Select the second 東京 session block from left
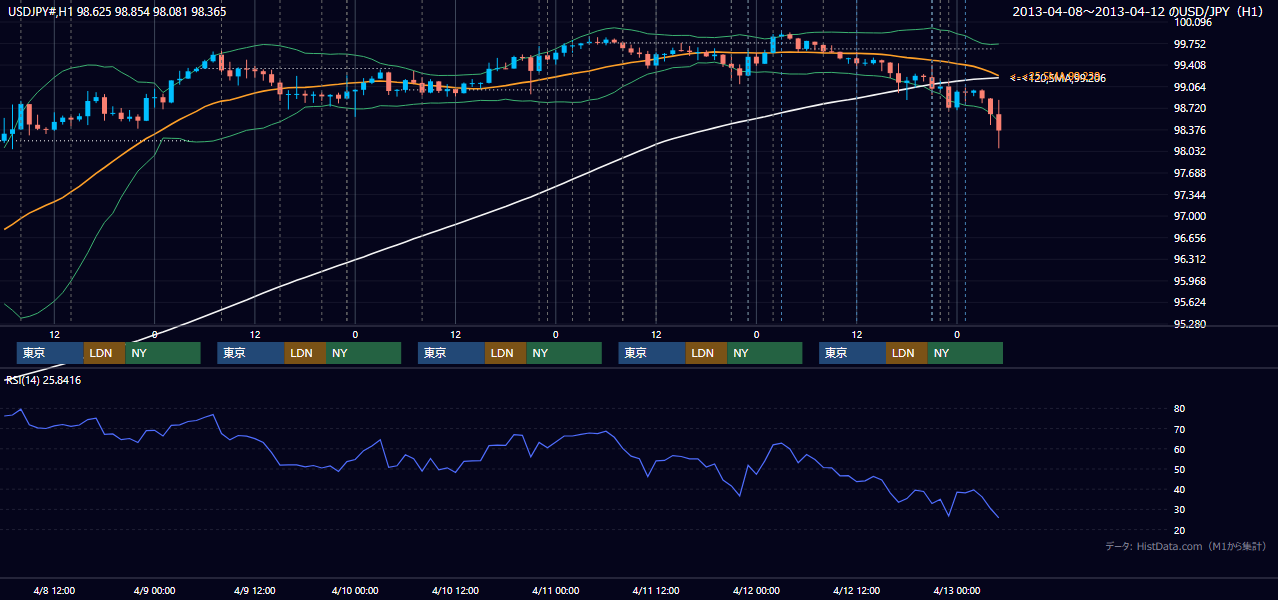The height and width of the screenshot is (600, 1278). 251,353
